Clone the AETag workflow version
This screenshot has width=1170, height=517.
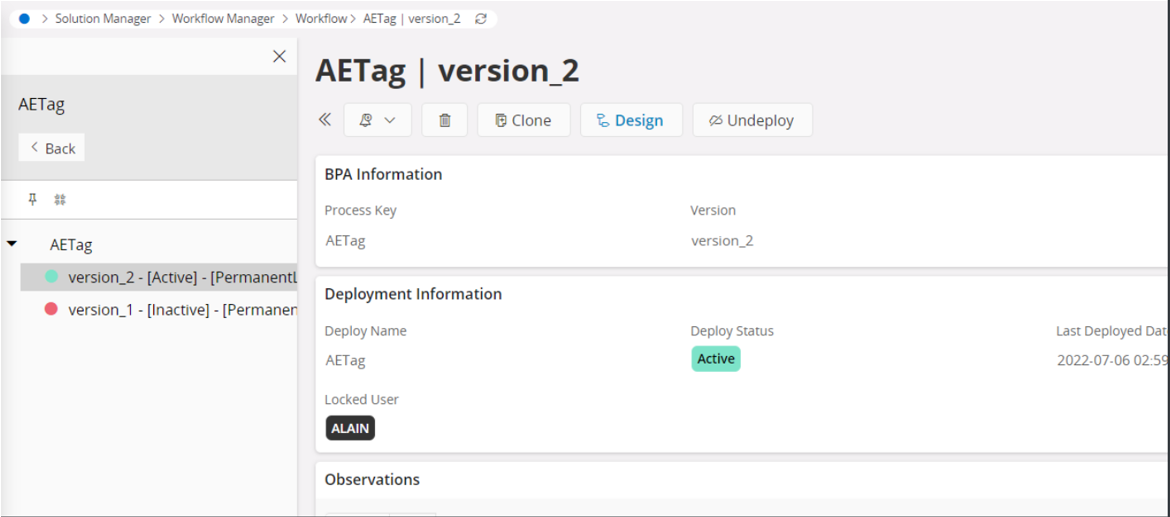click(x=523, y=120)
